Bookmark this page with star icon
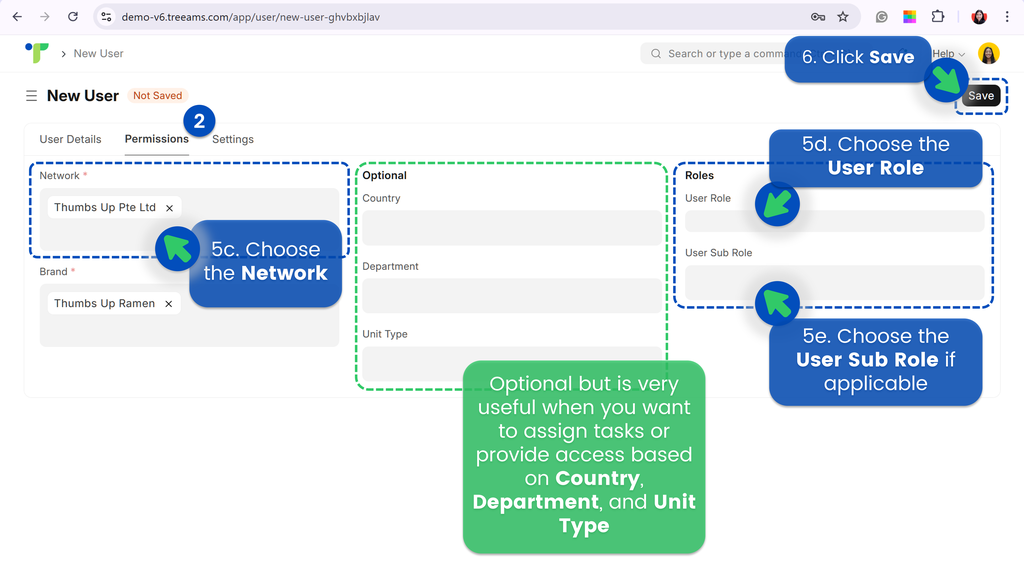The image size is (1024, 569). point(843,17)
